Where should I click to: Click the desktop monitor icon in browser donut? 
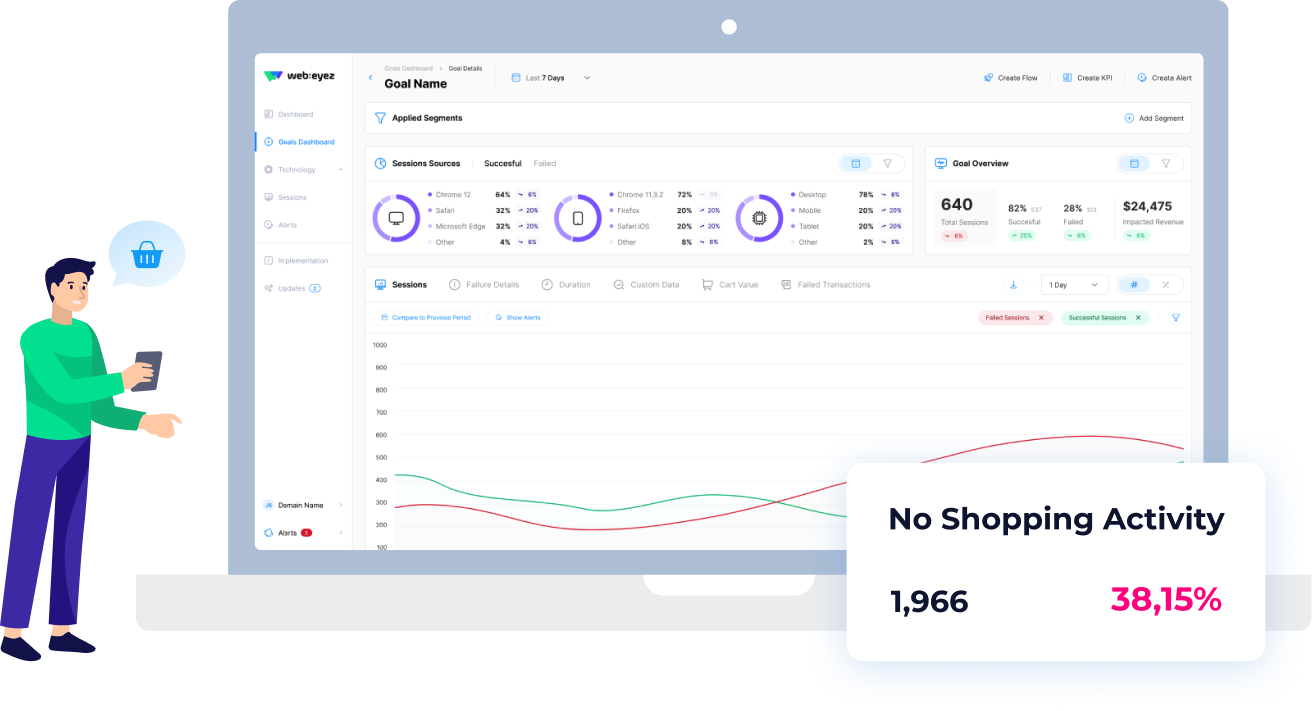pyautogui.click(x=396, y=218)
